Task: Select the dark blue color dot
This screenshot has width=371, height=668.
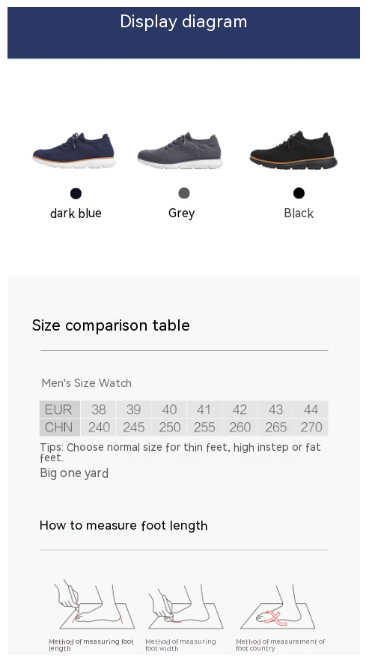Action: [76, 194]
